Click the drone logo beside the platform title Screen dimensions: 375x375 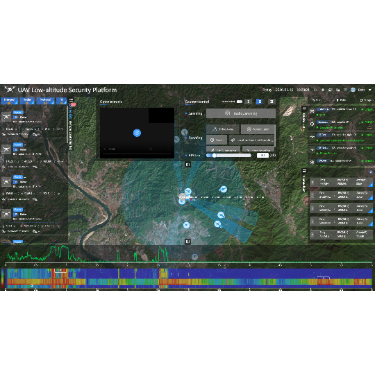click(10, 90)
